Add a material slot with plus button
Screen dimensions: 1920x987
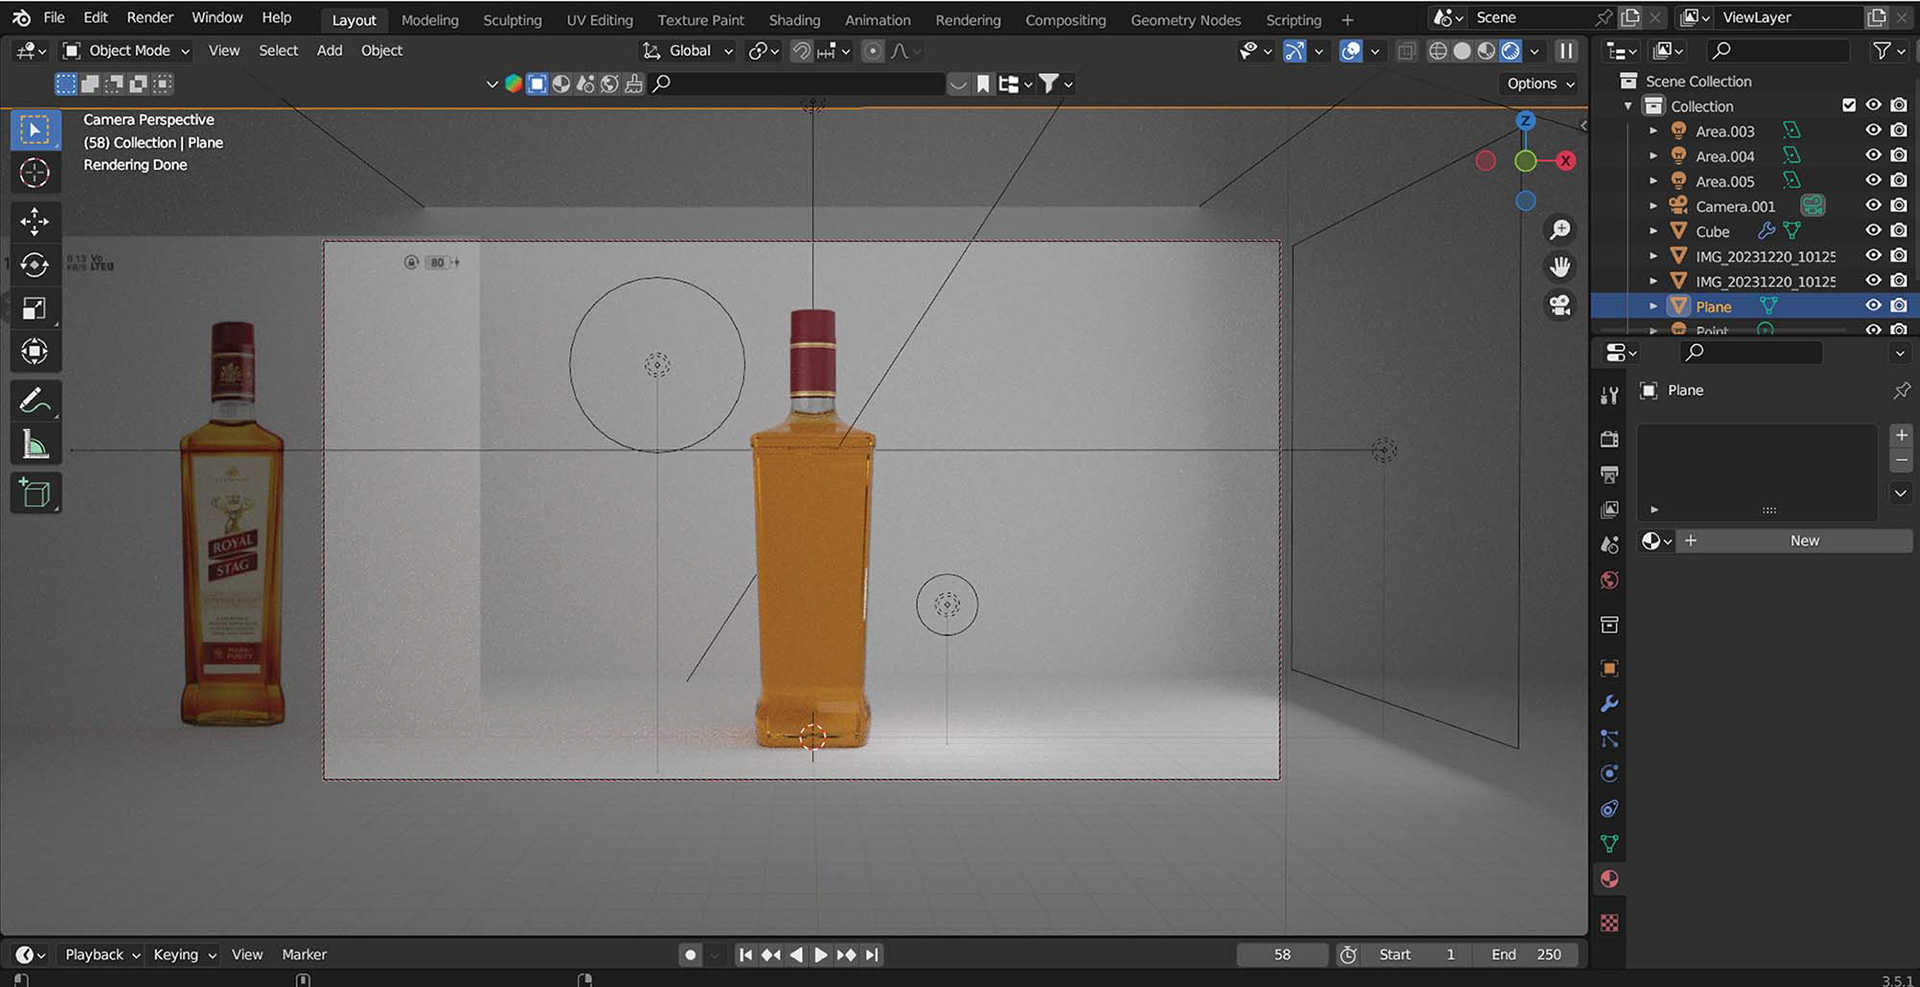pos(1901,436)
